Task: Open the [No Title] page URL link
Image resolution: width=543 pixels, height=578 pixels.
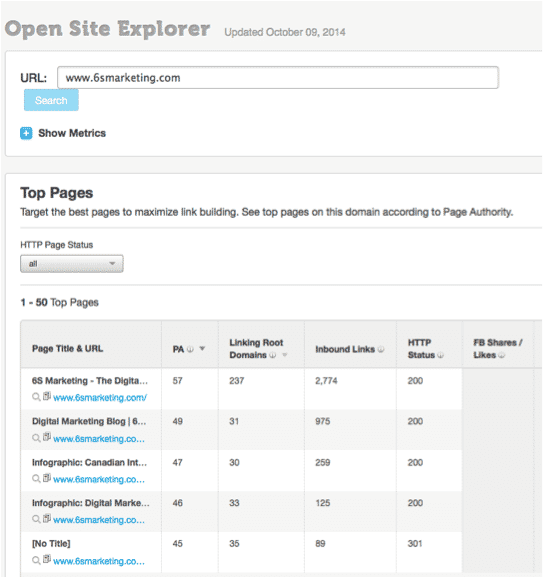Action: (99, 561)
